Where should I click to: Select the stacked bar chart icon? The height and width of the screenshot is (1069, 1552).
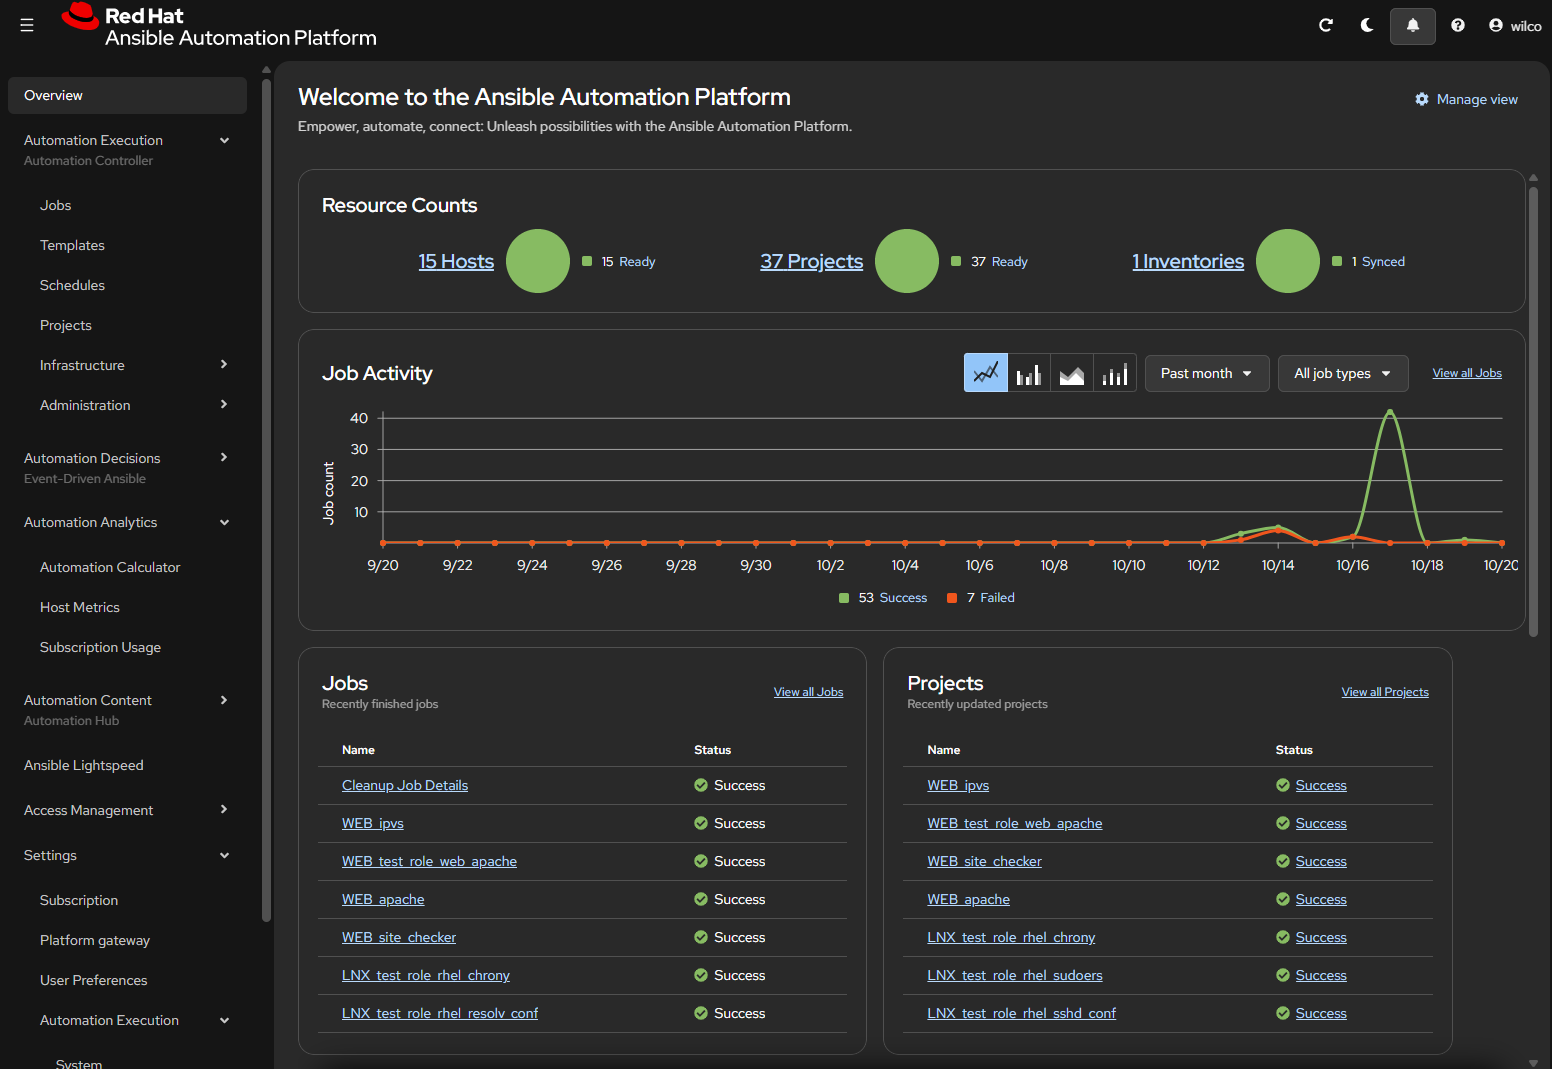point(1115,373)
